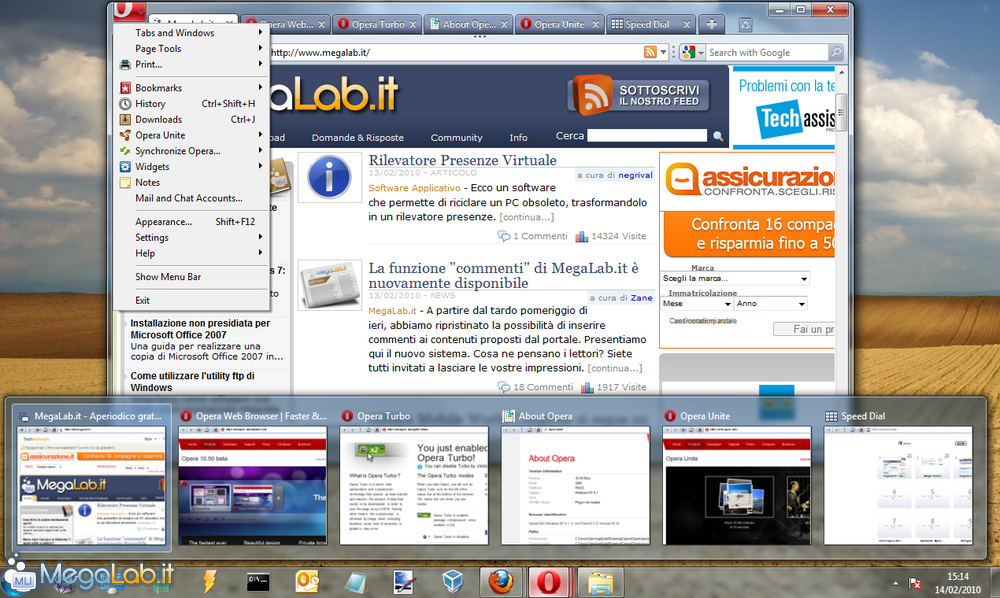Launch the lightning bolt taskbar app
The image size is (1000, 598).
click(209, 581)
